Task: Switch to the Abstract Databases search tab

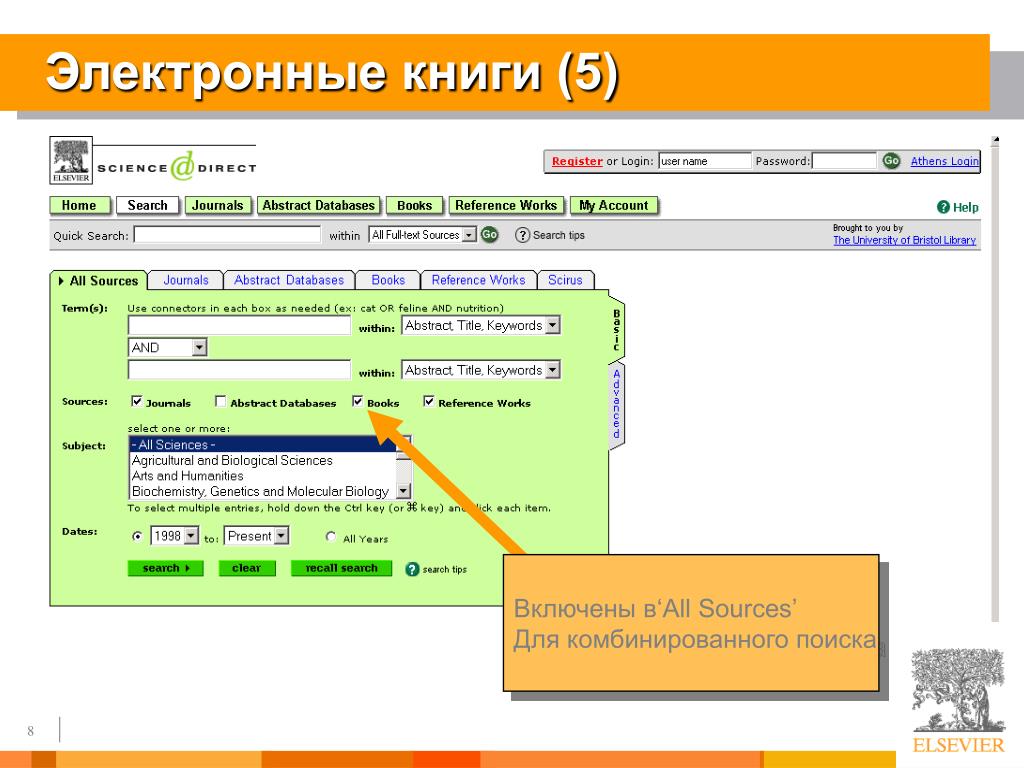Action: click(289, 280)
